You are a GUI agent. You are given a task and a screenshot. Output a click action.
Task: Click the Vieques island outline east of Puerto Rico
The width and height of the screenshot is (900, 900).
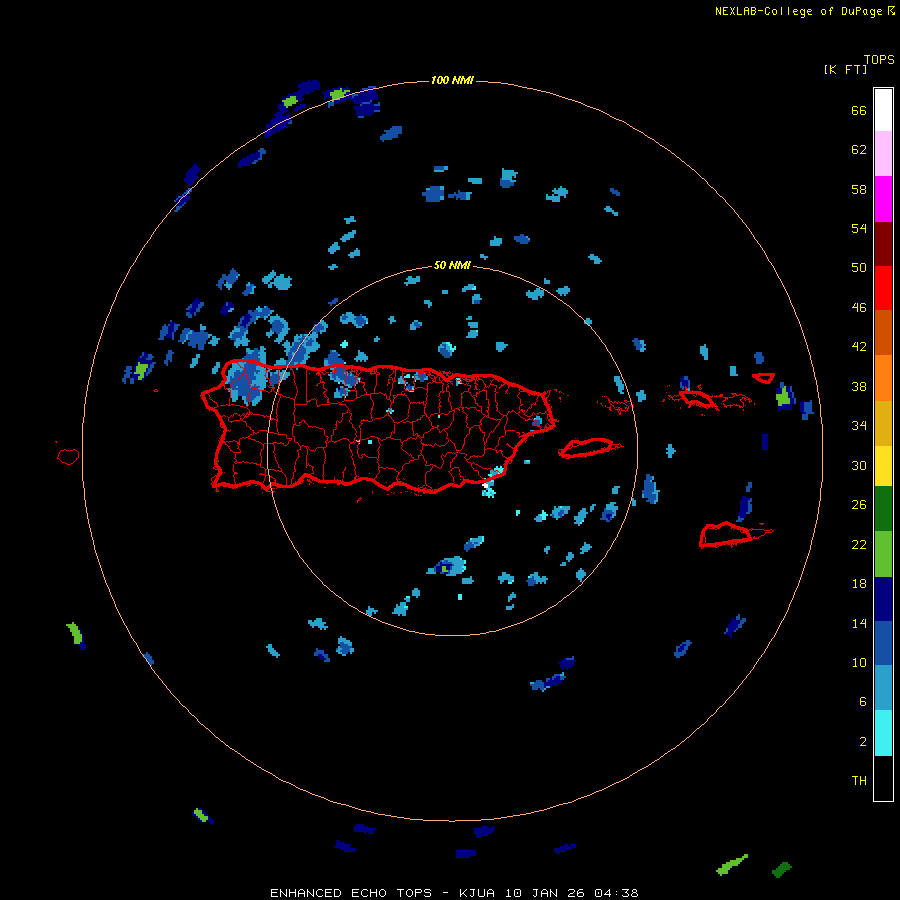(589, 447)
